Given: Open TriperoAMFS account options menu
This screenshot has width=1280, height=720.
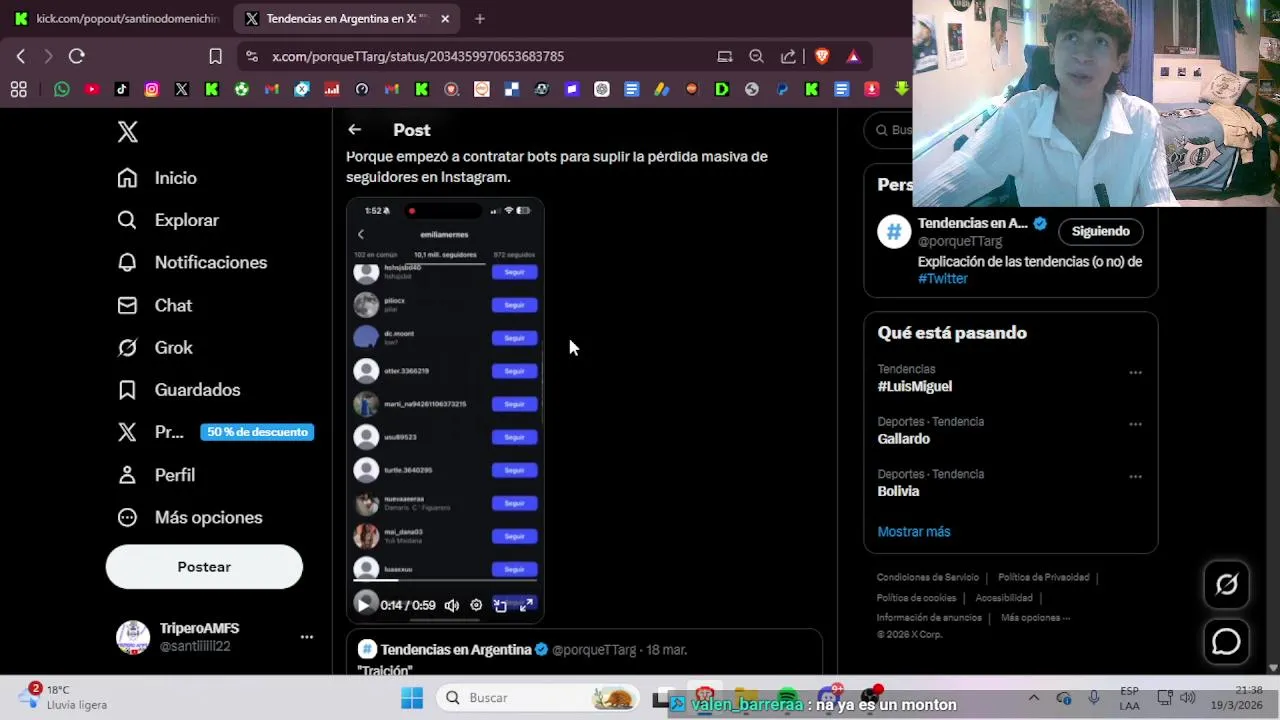Looking at the screenshot, I should (x=307, y=637).
